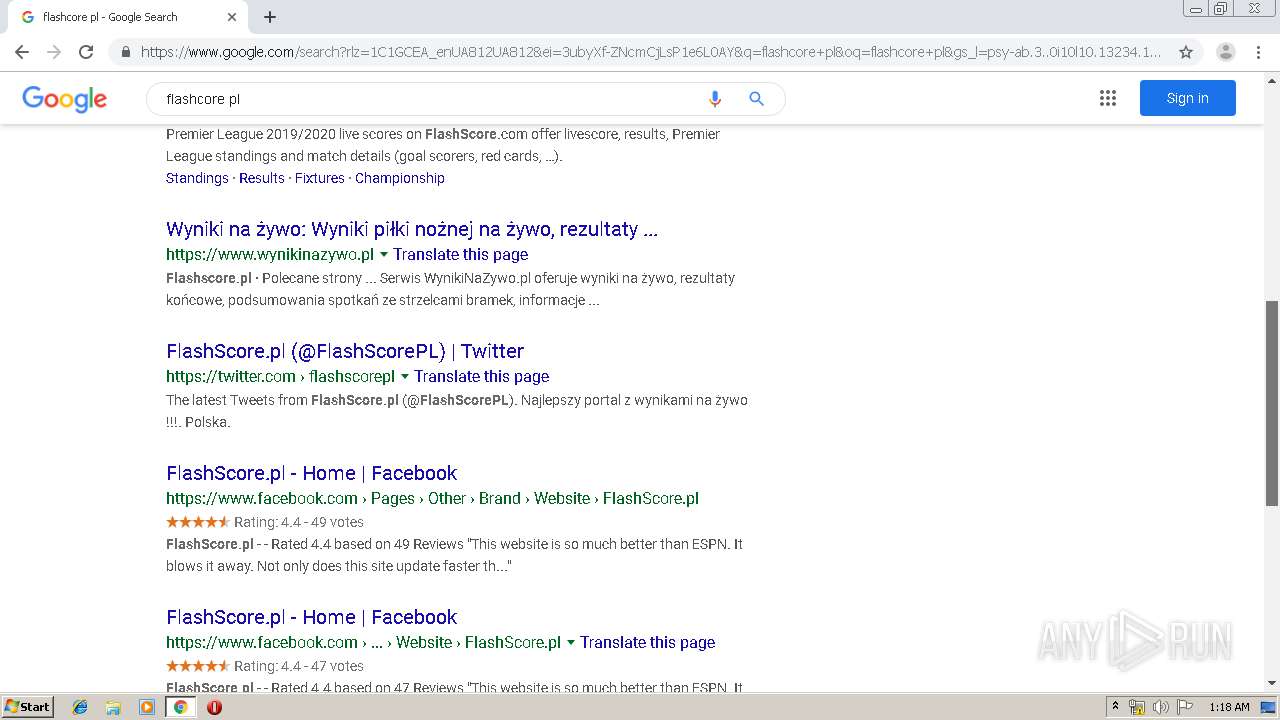
Task: Click the facebook.com › Pages › Other URL
Action: tap(432, 498)
